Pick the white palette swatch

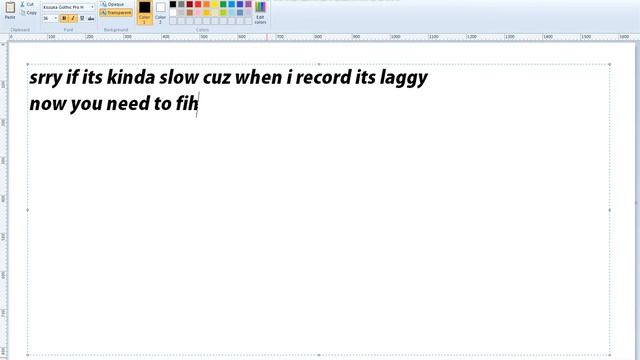tap(173, 13)
